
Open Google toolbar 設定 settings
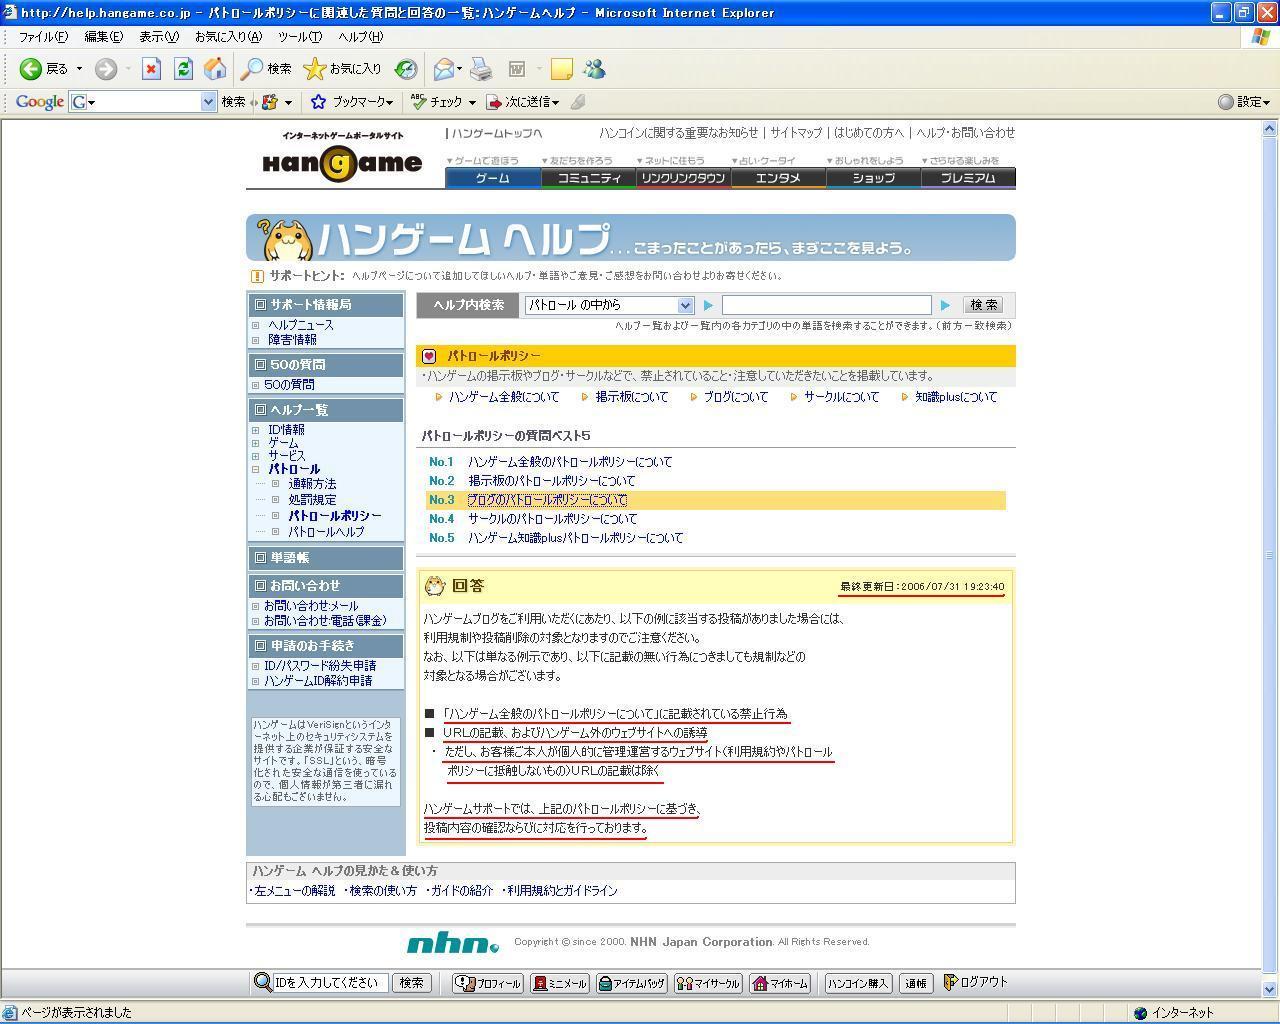(1244, 102)
